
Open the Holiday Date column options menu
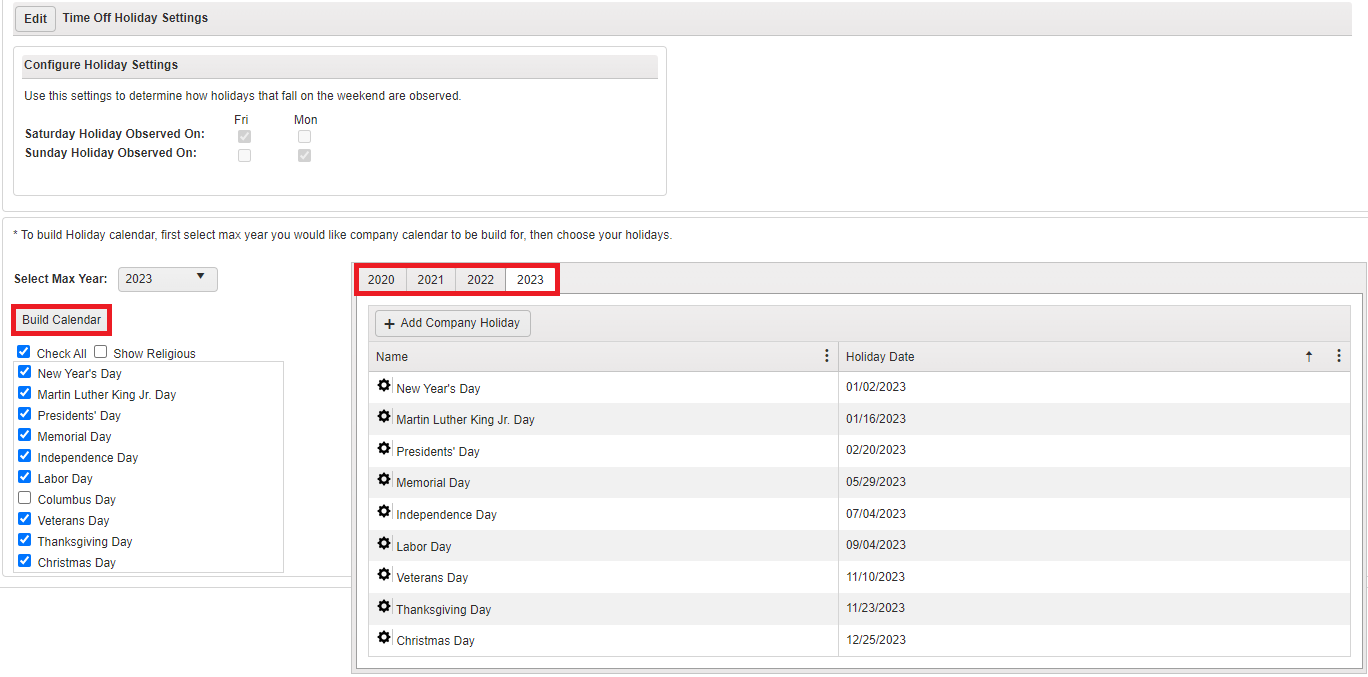[x=1339, y=355]
